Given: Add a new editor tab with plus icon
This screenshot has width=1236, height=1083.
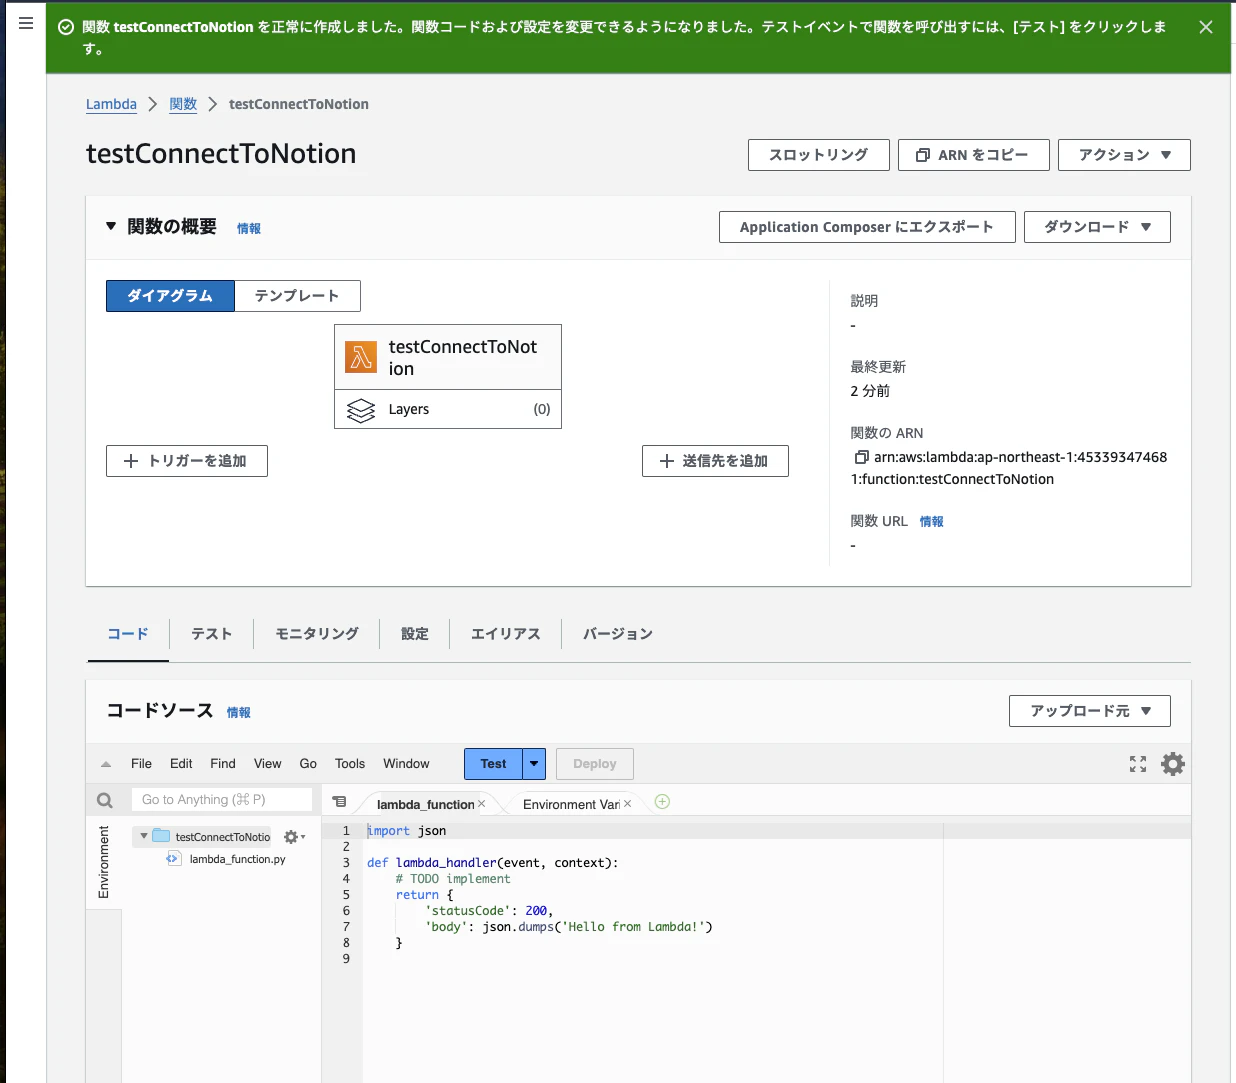Looking at the screenshot, I should [x=662, y=802].
